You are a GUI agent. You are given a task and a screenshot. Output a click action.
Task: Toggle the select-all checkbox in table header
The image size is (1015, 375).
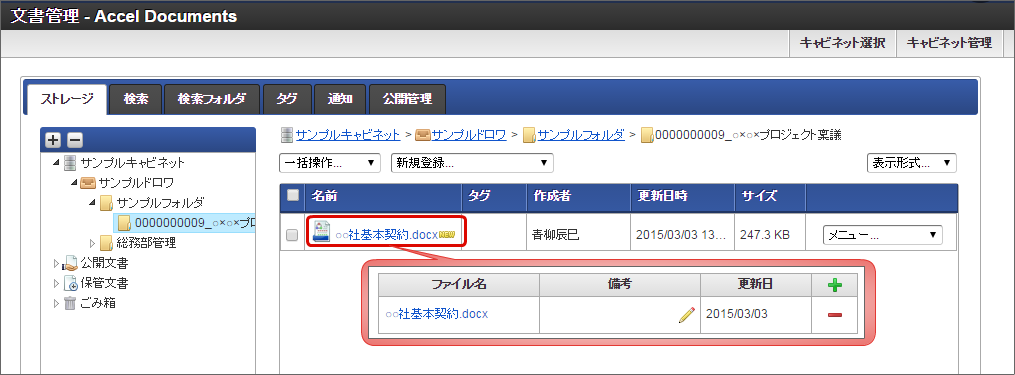(x=293, y=195)
